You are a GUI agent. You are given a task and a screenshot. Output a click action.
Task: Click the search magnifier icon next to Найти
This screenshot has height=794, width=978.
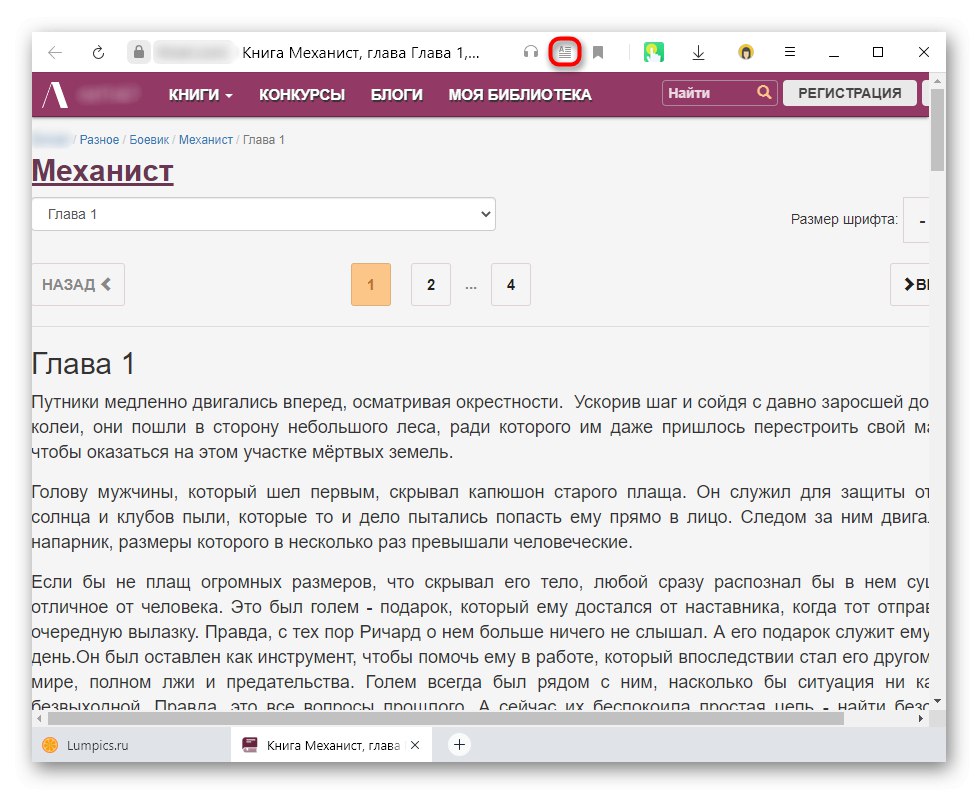pyautogui.click(x=764, y=92)
